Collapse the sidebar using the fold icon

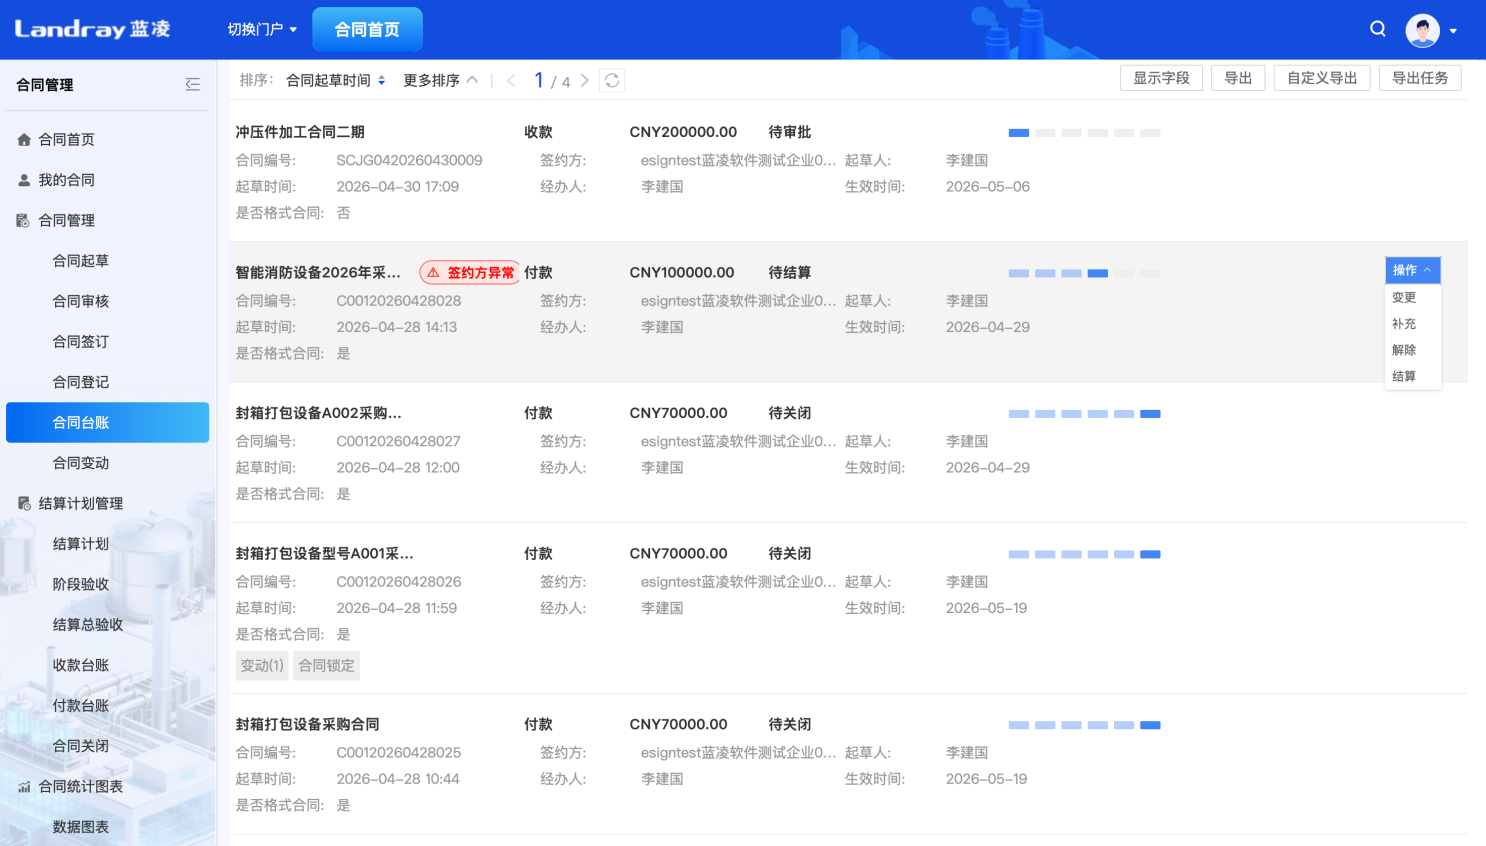tap(193, 85)
